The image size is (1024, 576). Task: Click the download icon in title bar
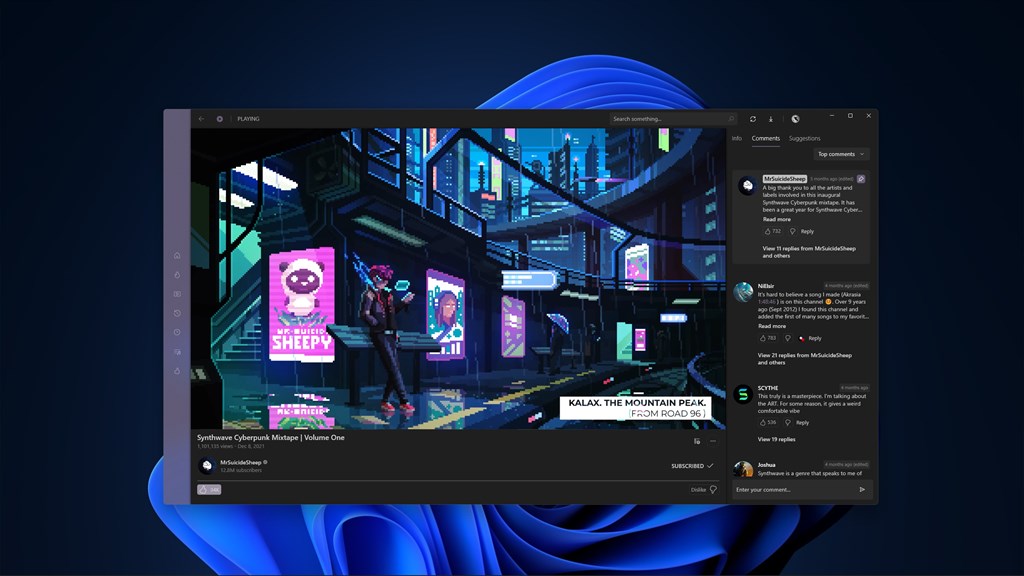771,119
